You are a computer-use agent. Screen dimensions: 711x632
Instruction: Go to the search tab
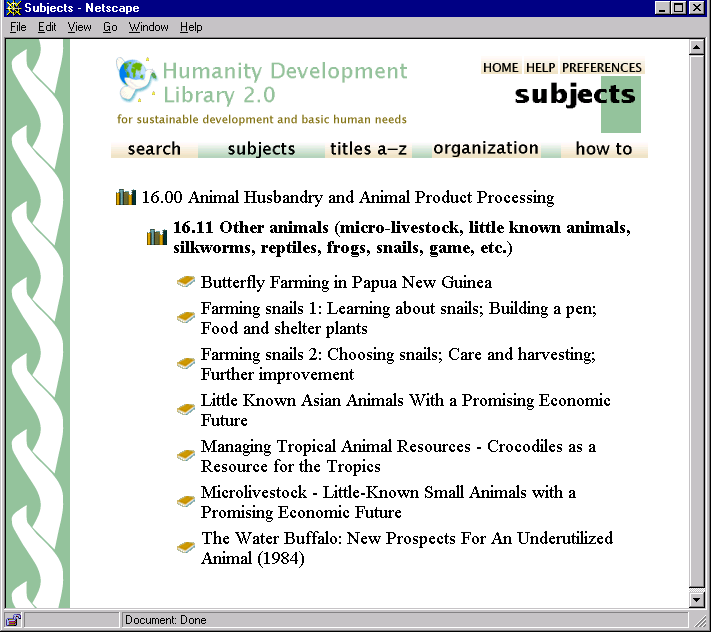click(154, 149)
